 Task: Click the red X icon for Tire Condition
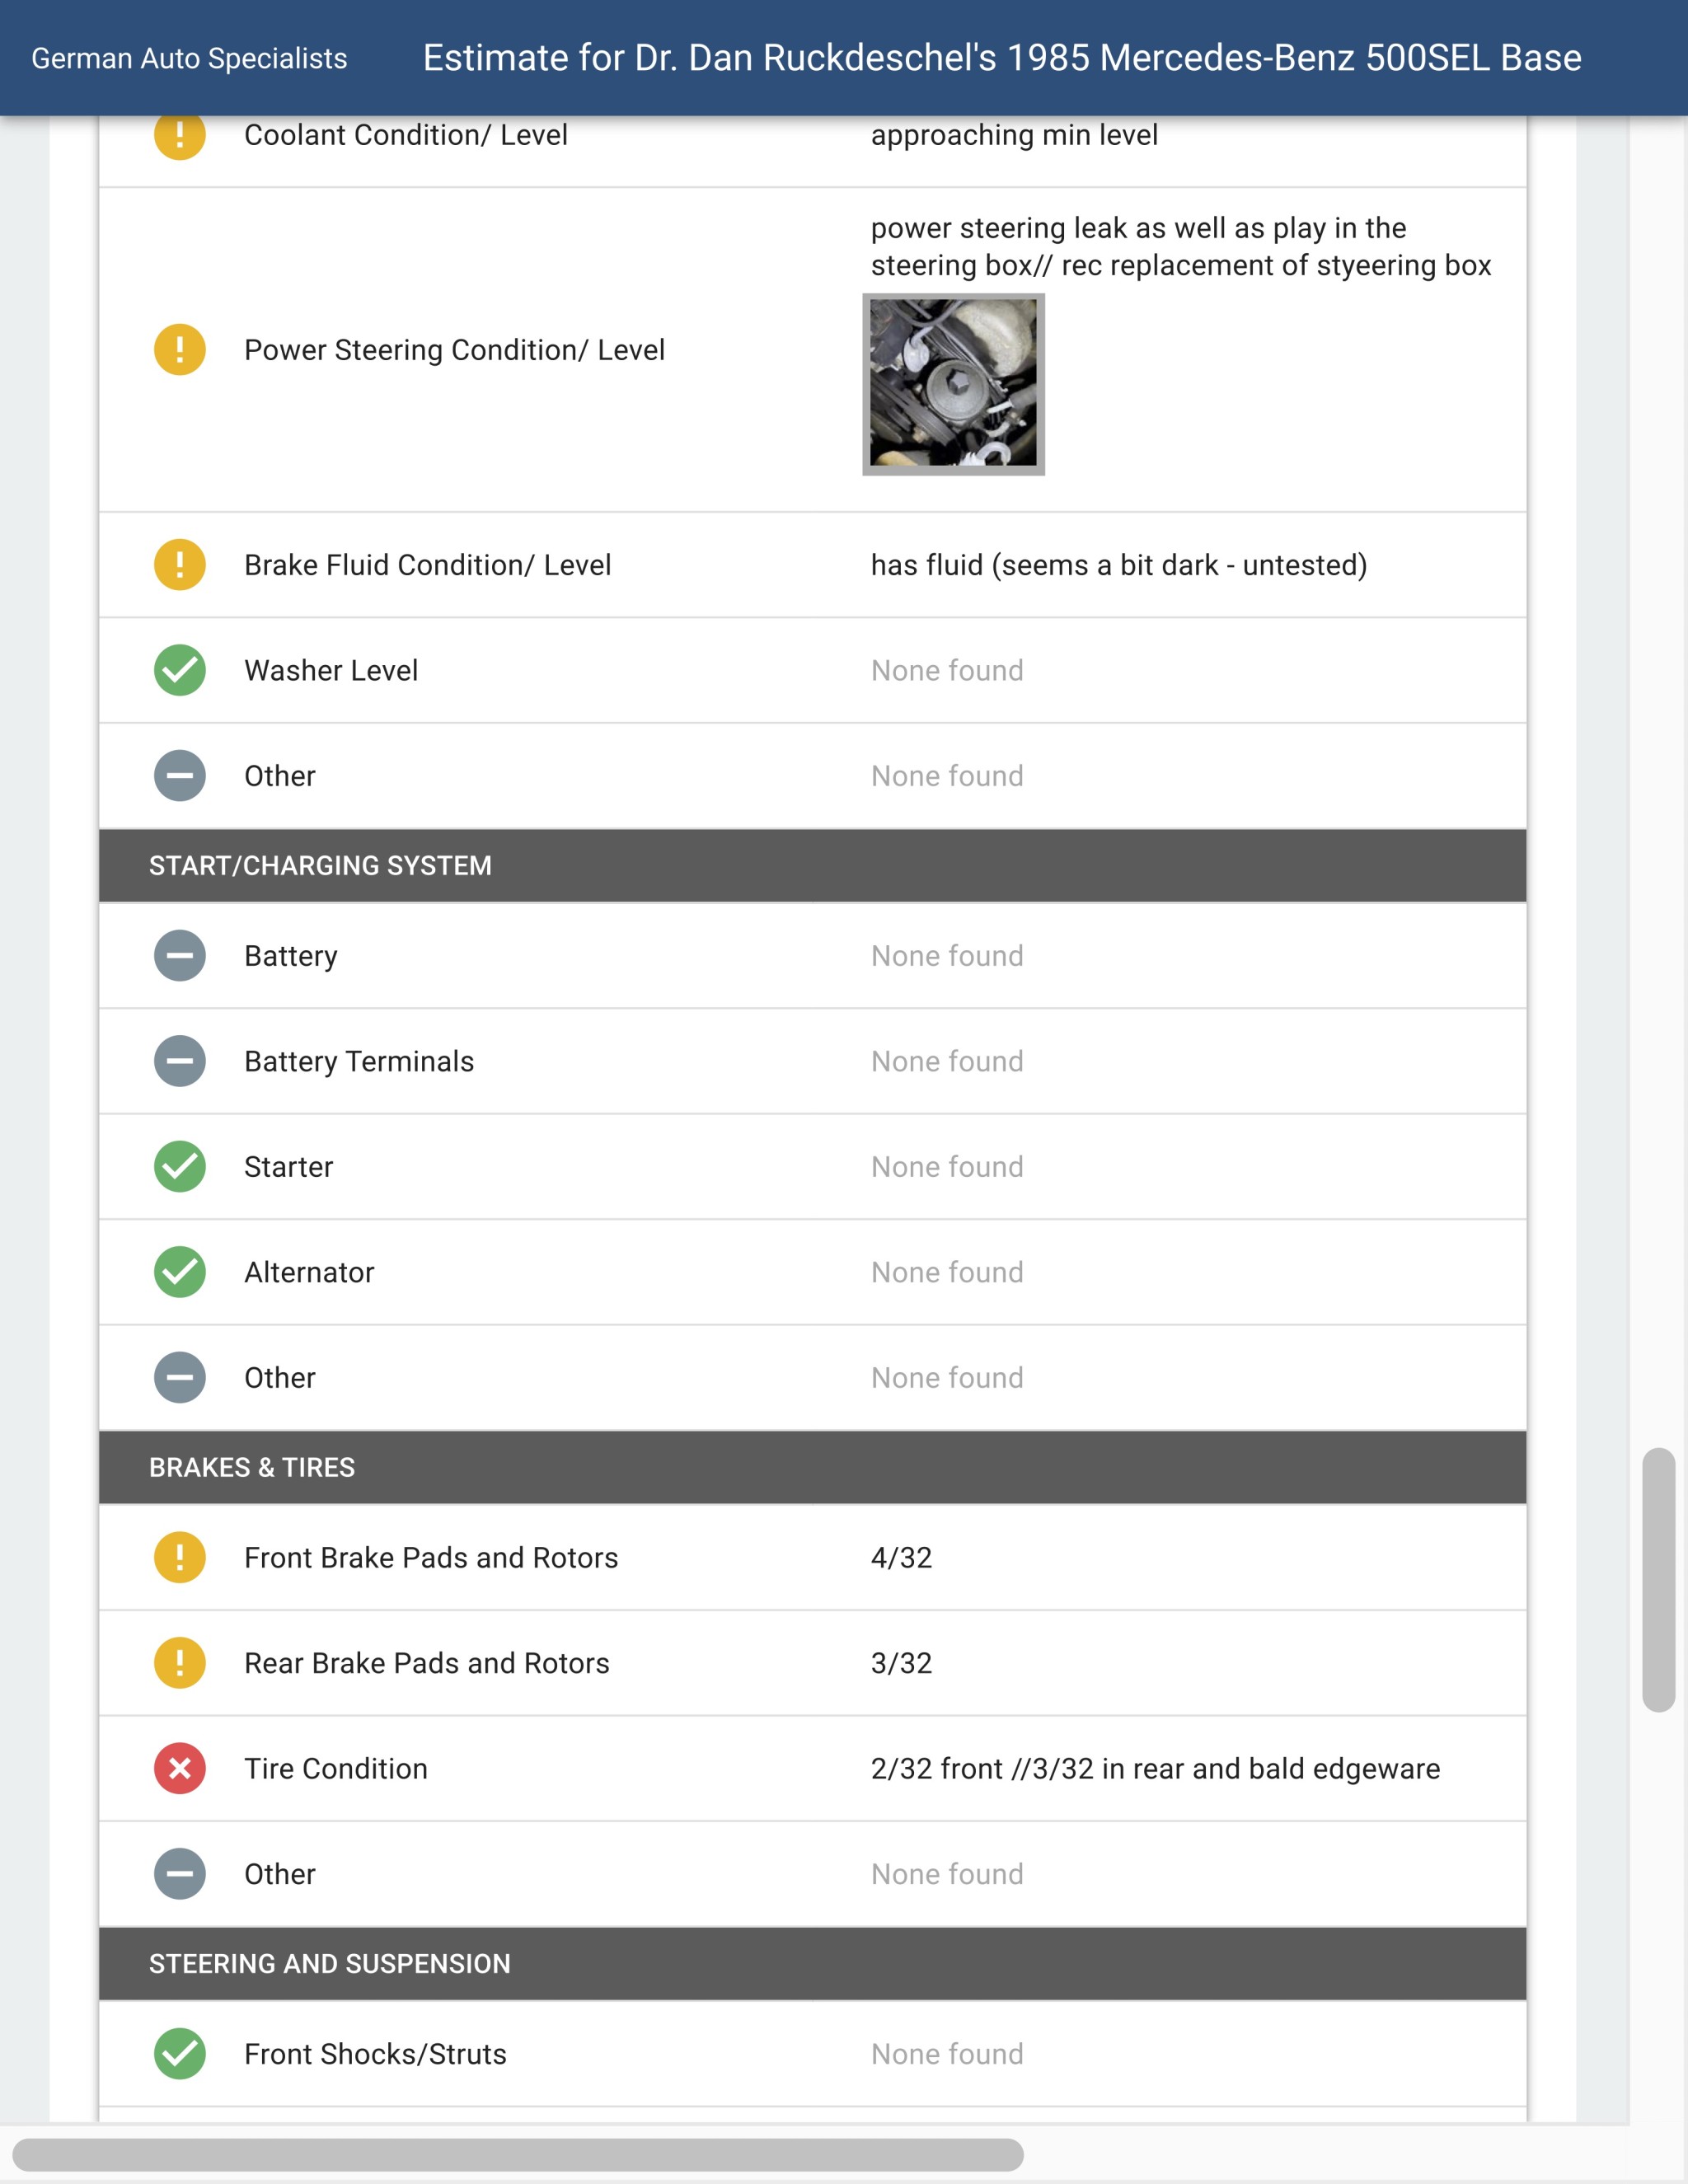tap(180, 1768)
